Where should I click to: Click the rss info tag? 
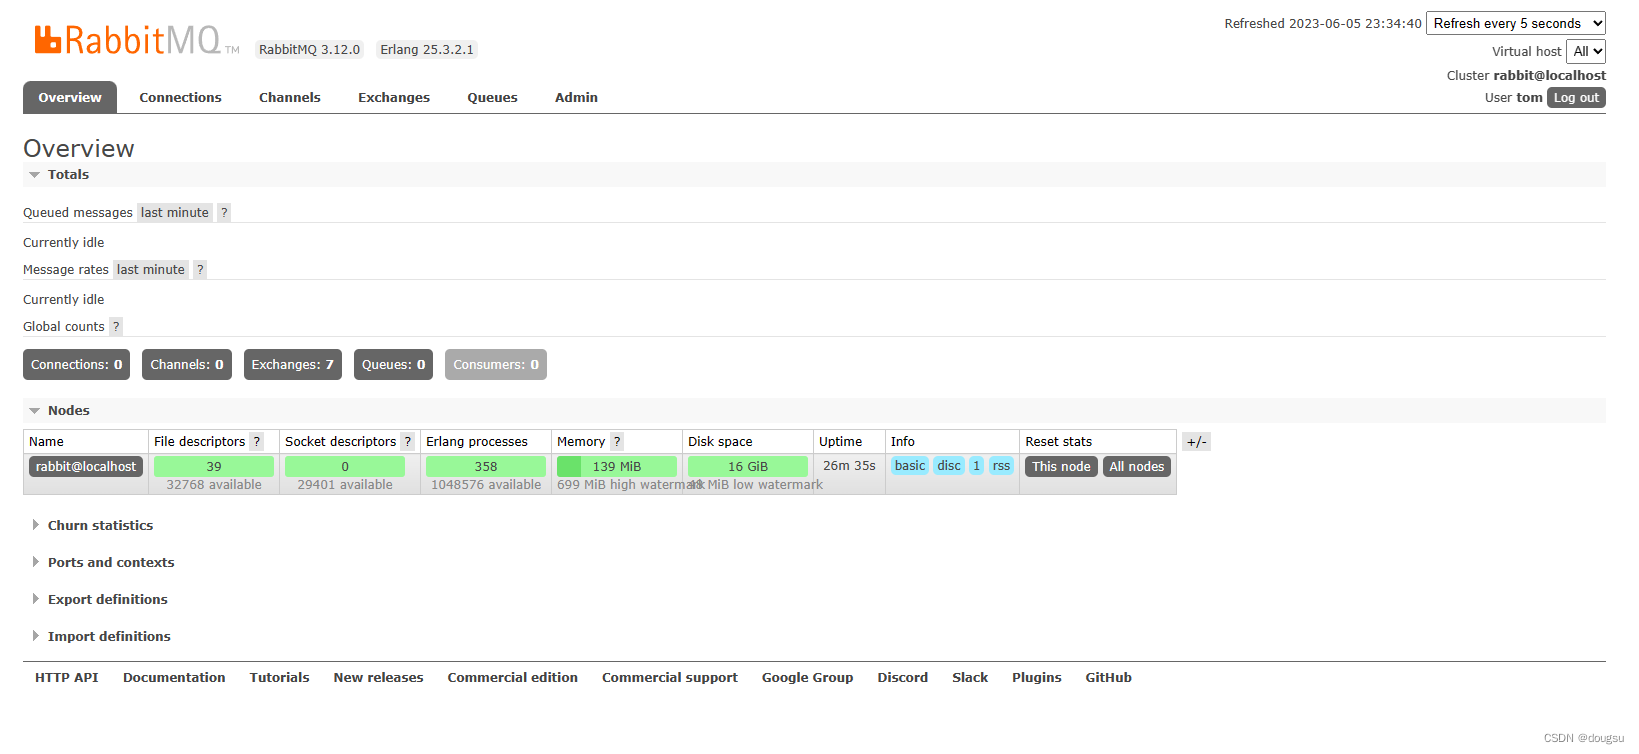(1001, 466)
